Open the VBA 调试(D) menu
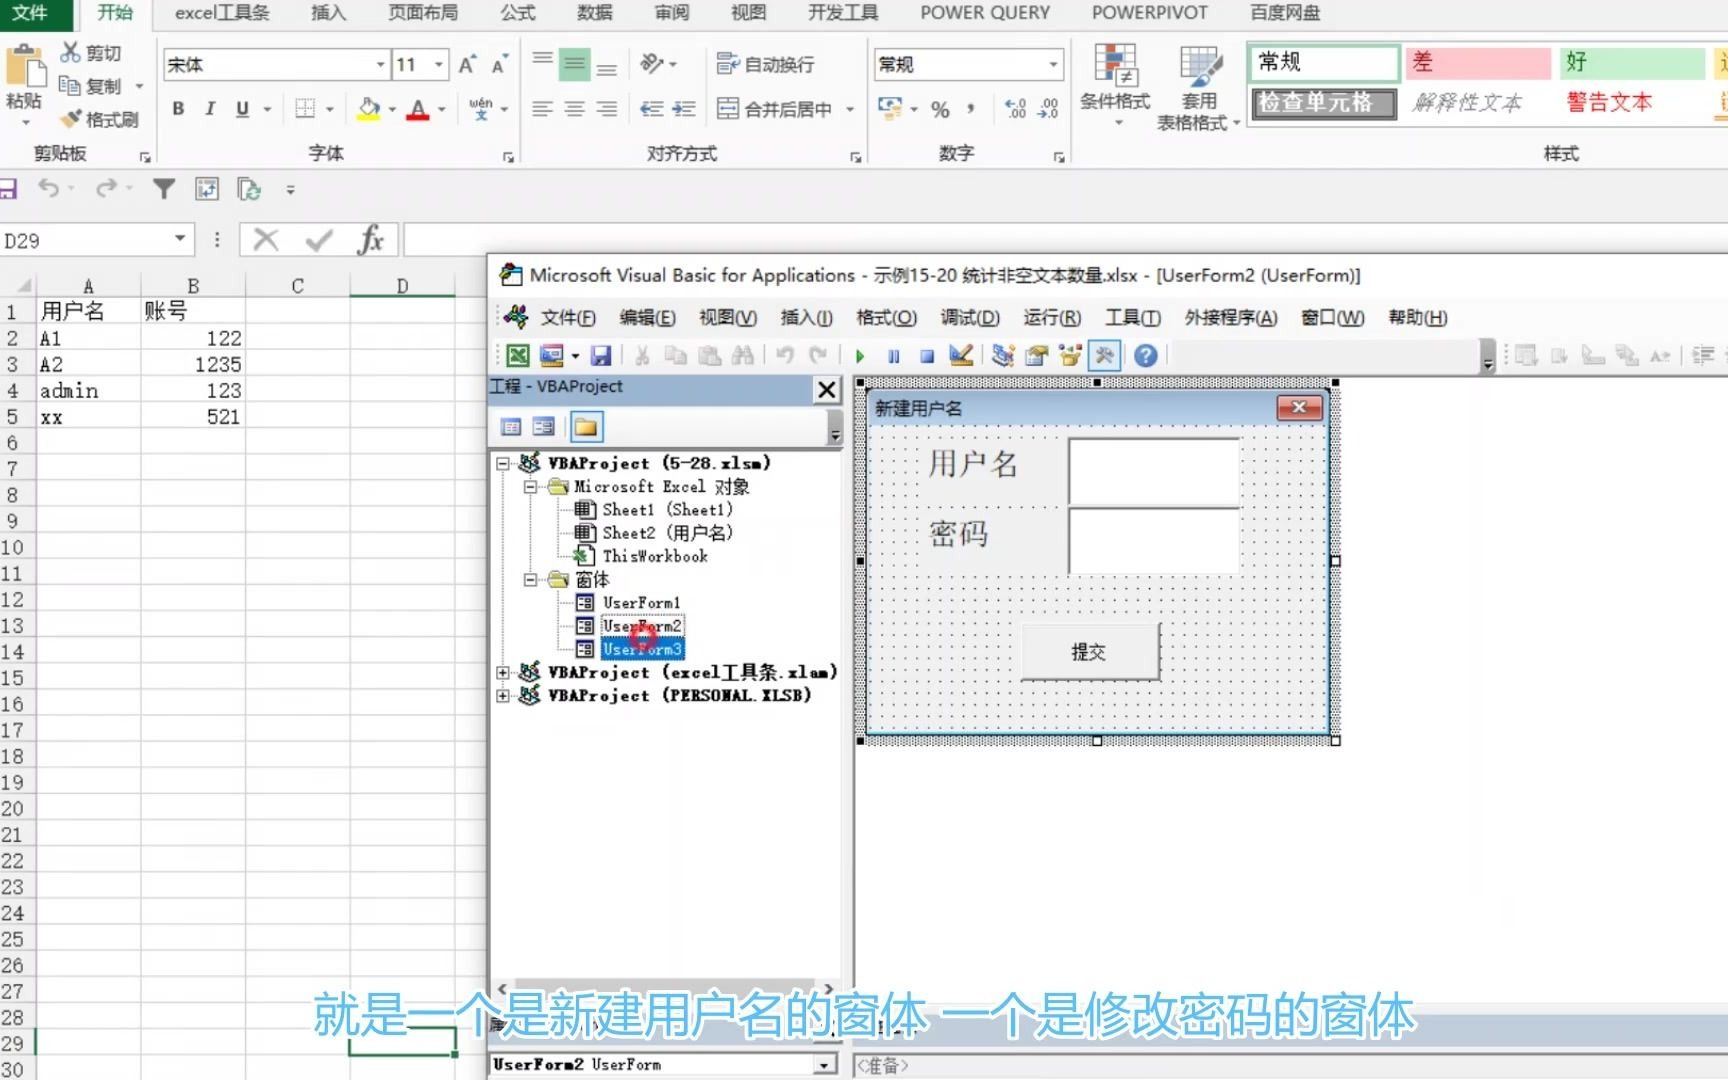 [x=969, y=317]
